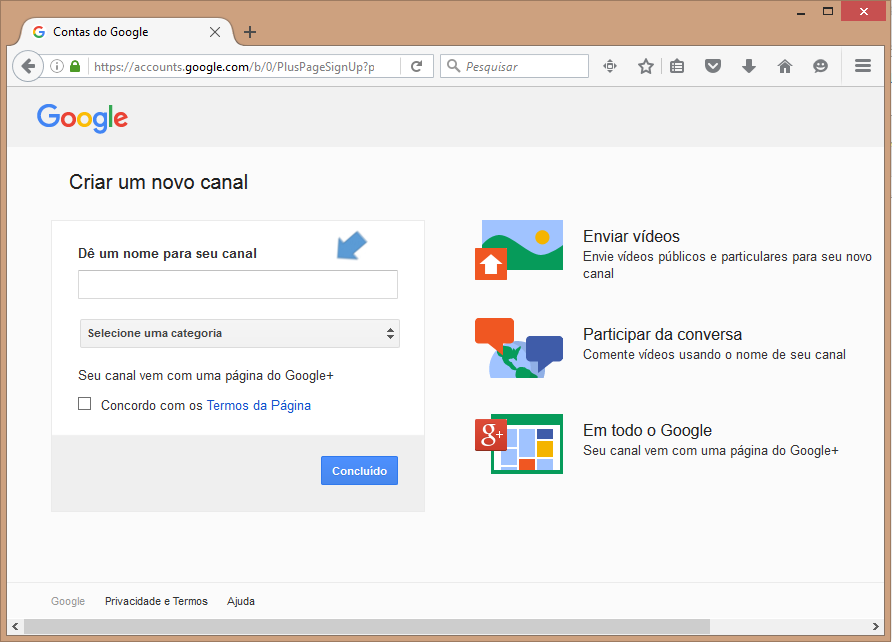
Task: Open the Ajuda footer link
Action: pyautogui.click(x=241, y=601)
